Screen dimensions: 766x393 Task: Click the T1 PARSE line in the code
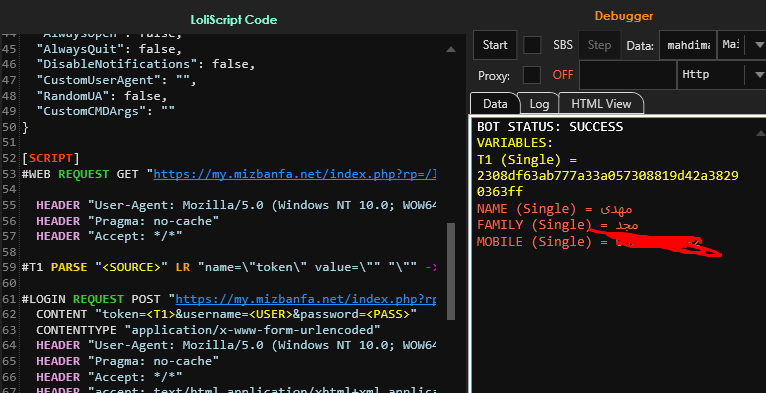point(229,267)
